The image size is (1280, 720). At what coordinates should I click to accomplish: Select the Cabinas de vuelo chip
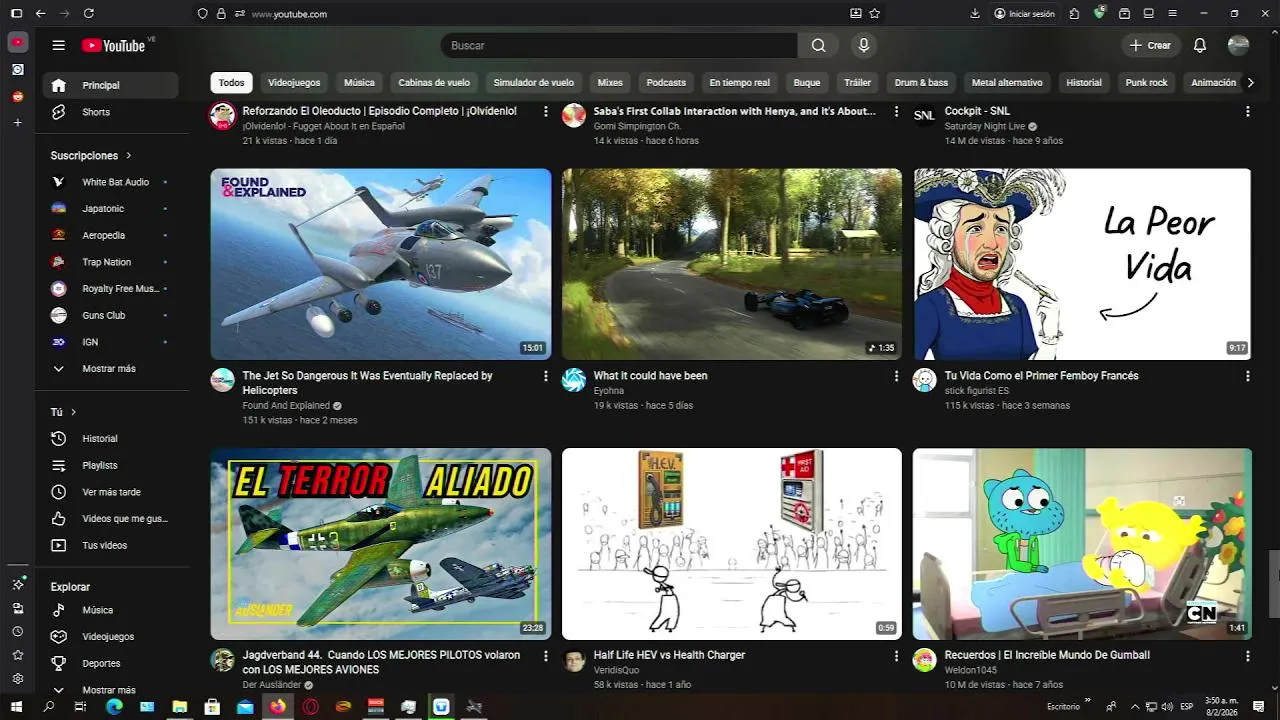point(434,83)
